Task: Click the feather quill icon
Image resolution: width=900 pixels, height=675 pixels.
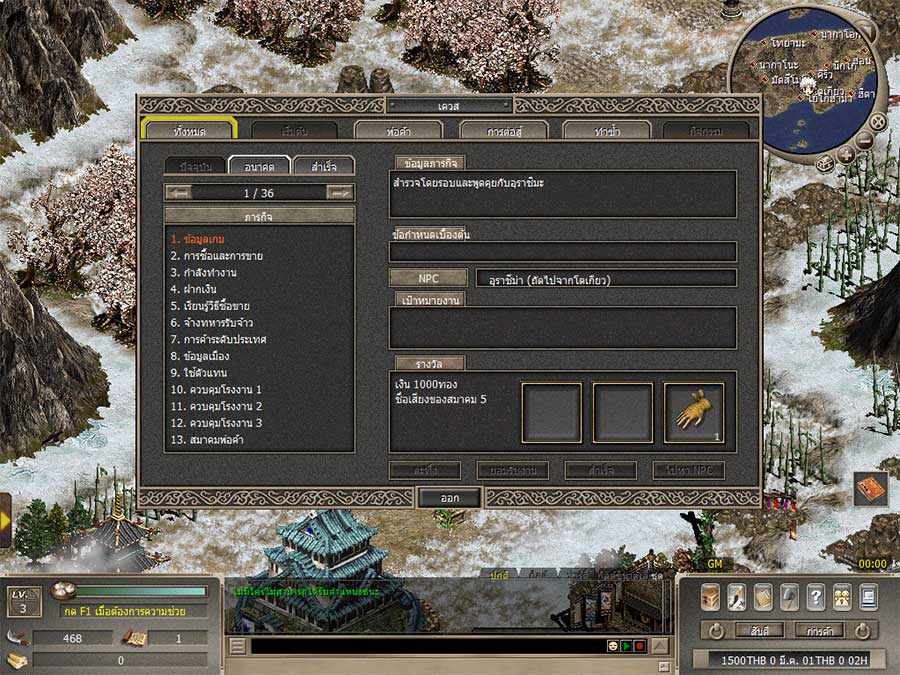Action: [737, 597]
